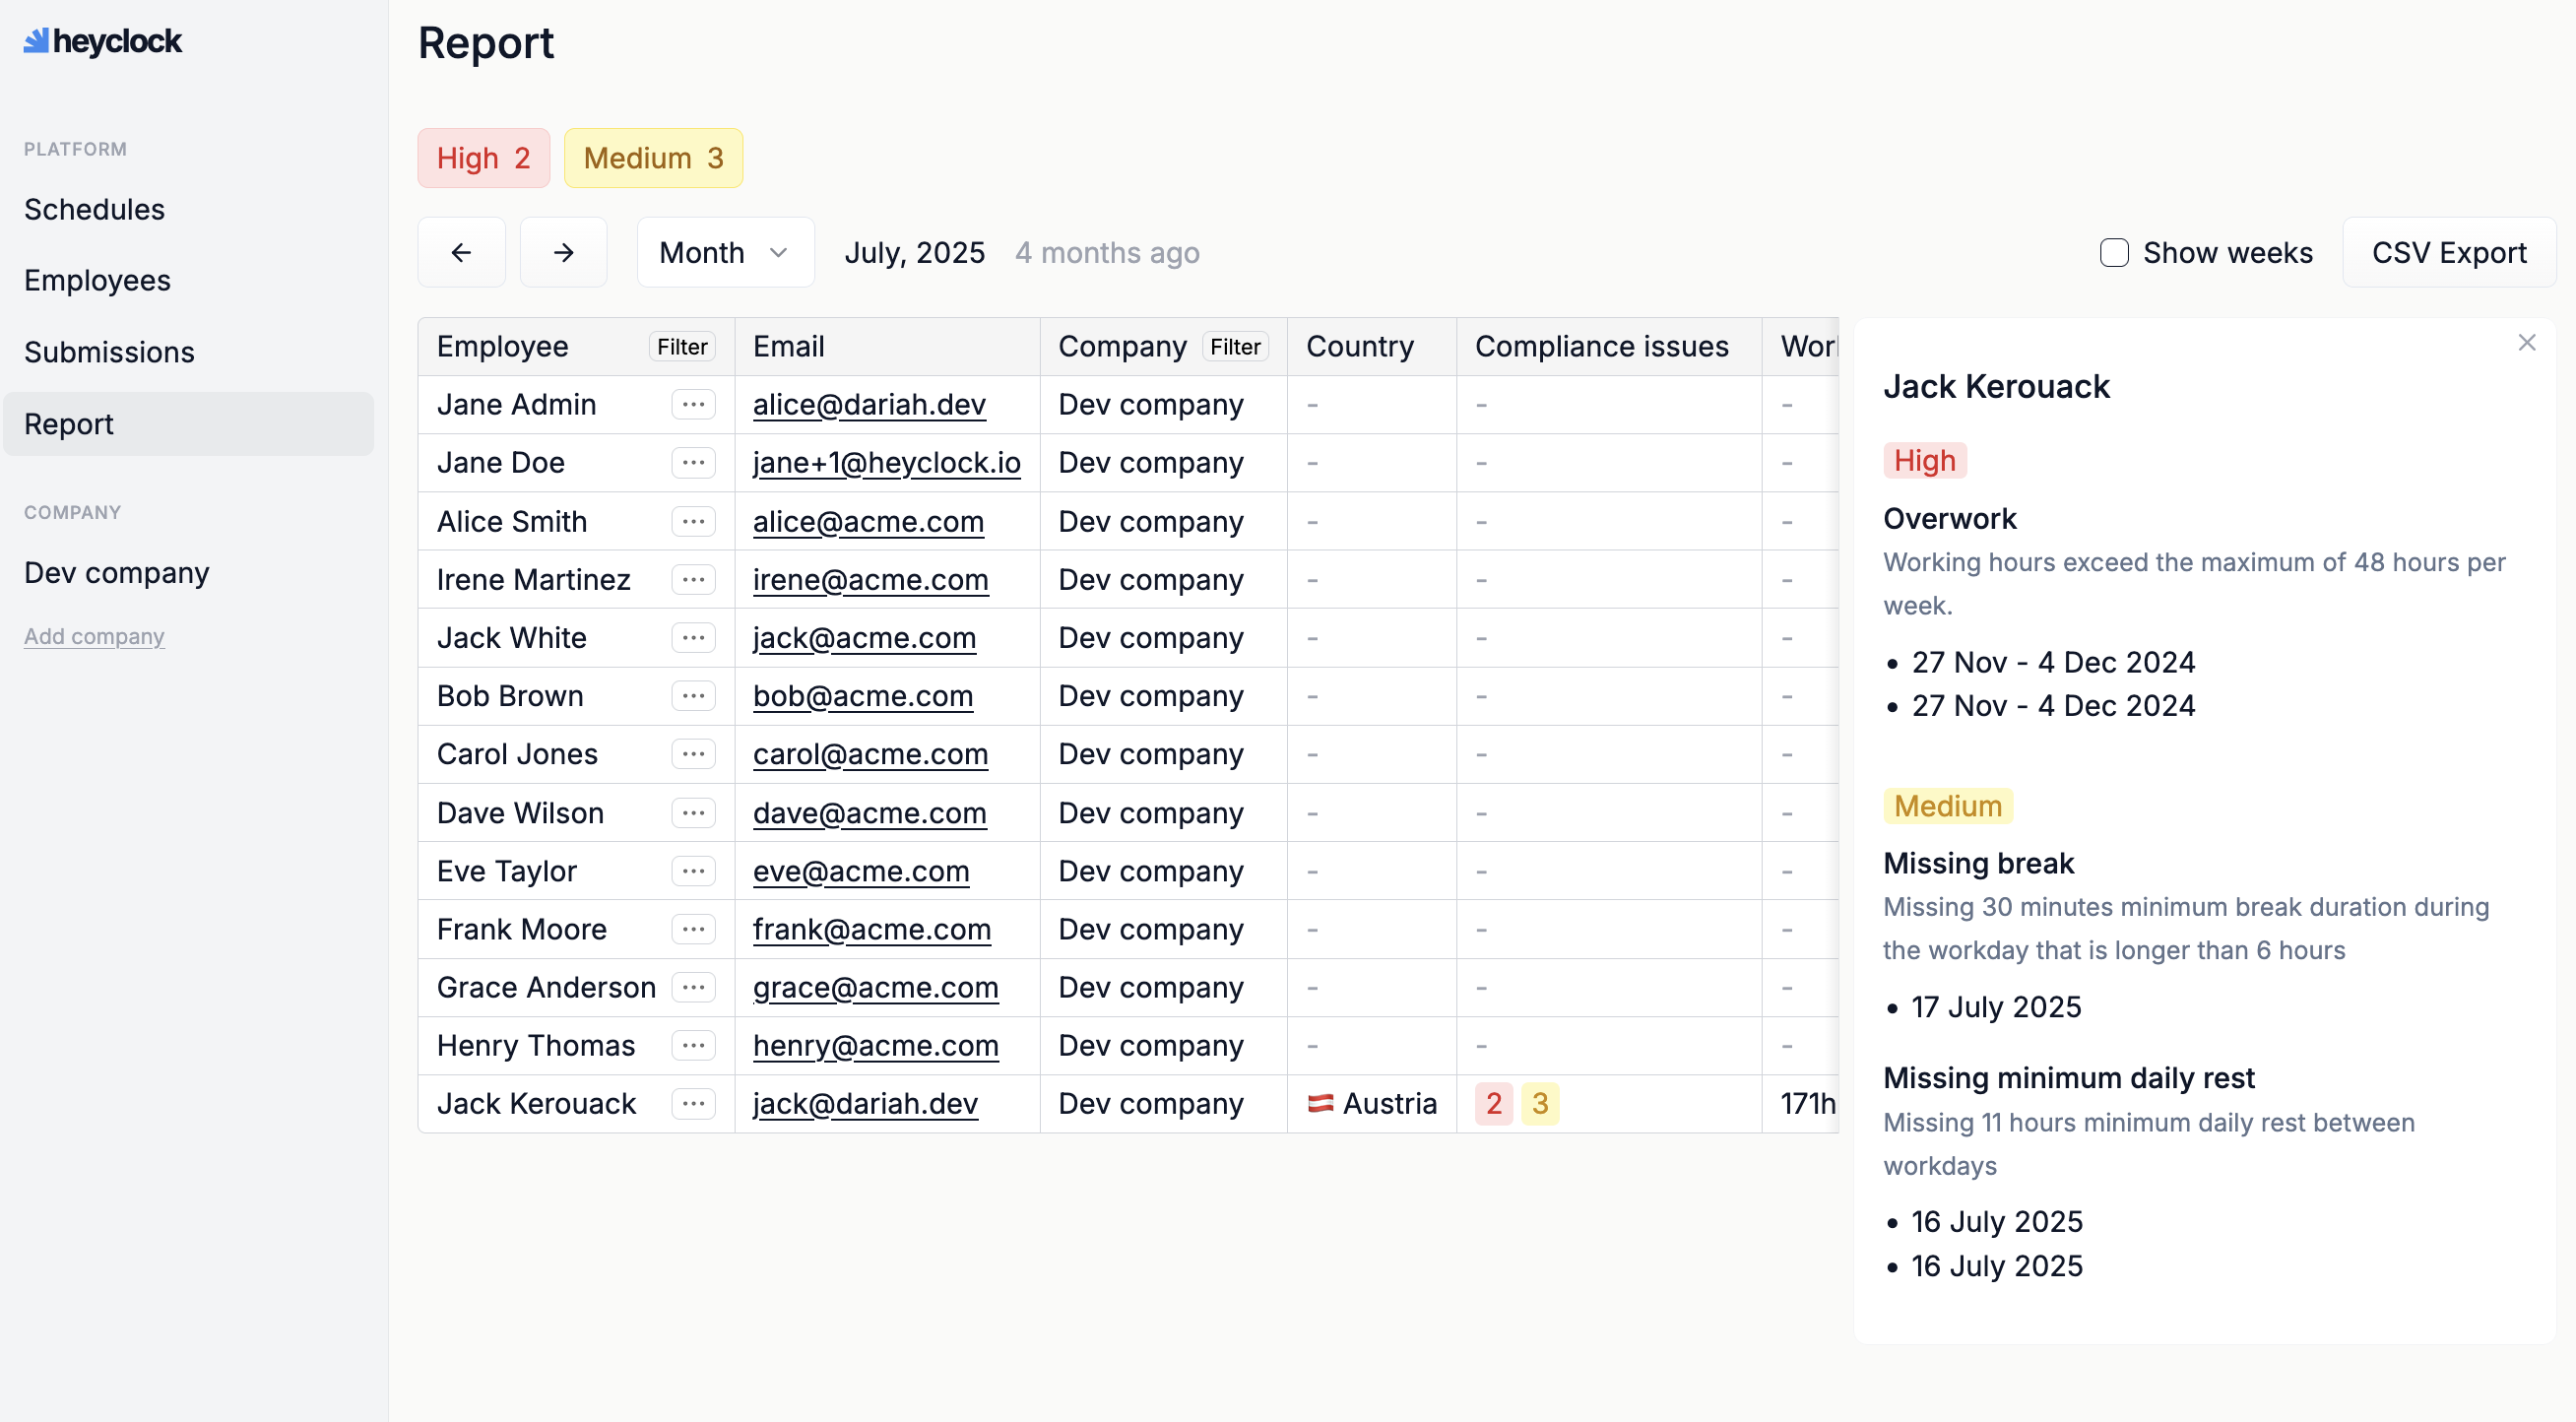The image size is (2576, 1422).
Task: Open the options menu for Eve Taylor
Action: tap(693, 870)
